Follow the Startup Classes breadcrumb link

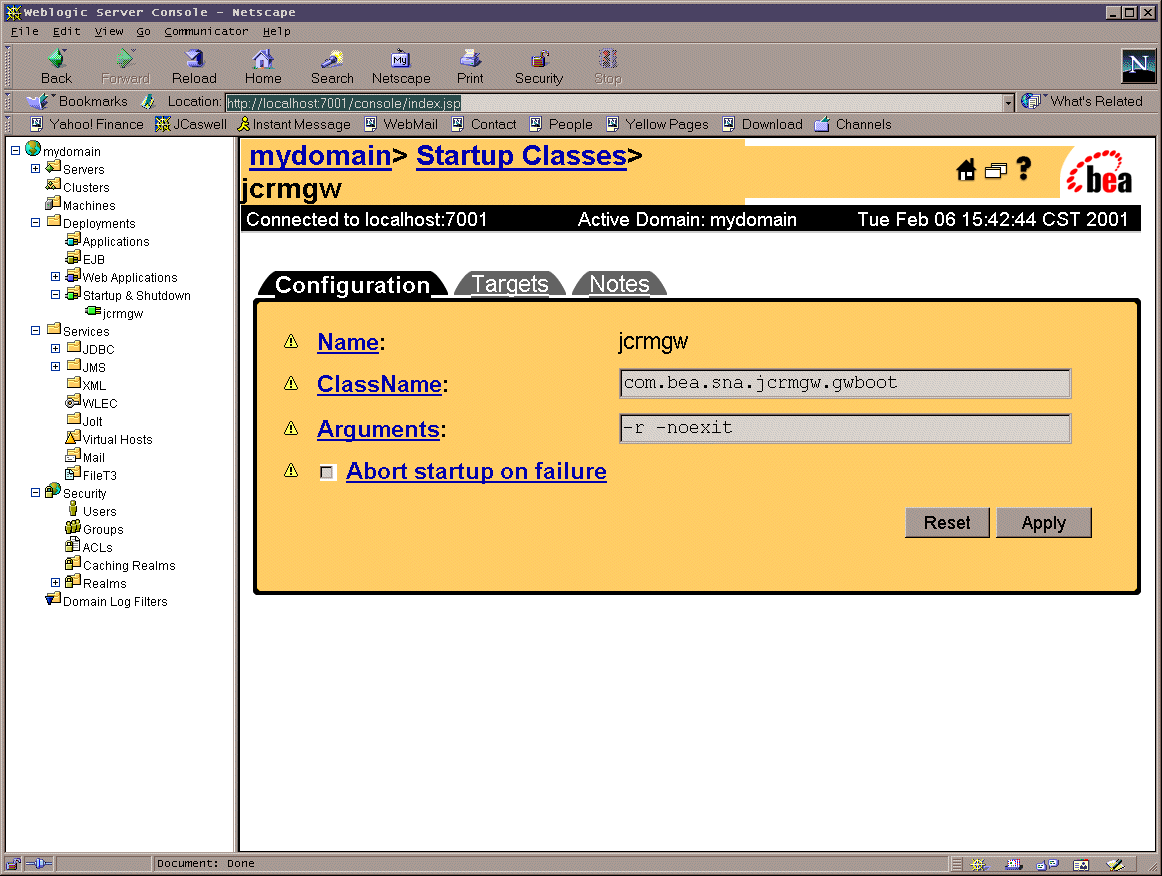click(x=522, y=156)
